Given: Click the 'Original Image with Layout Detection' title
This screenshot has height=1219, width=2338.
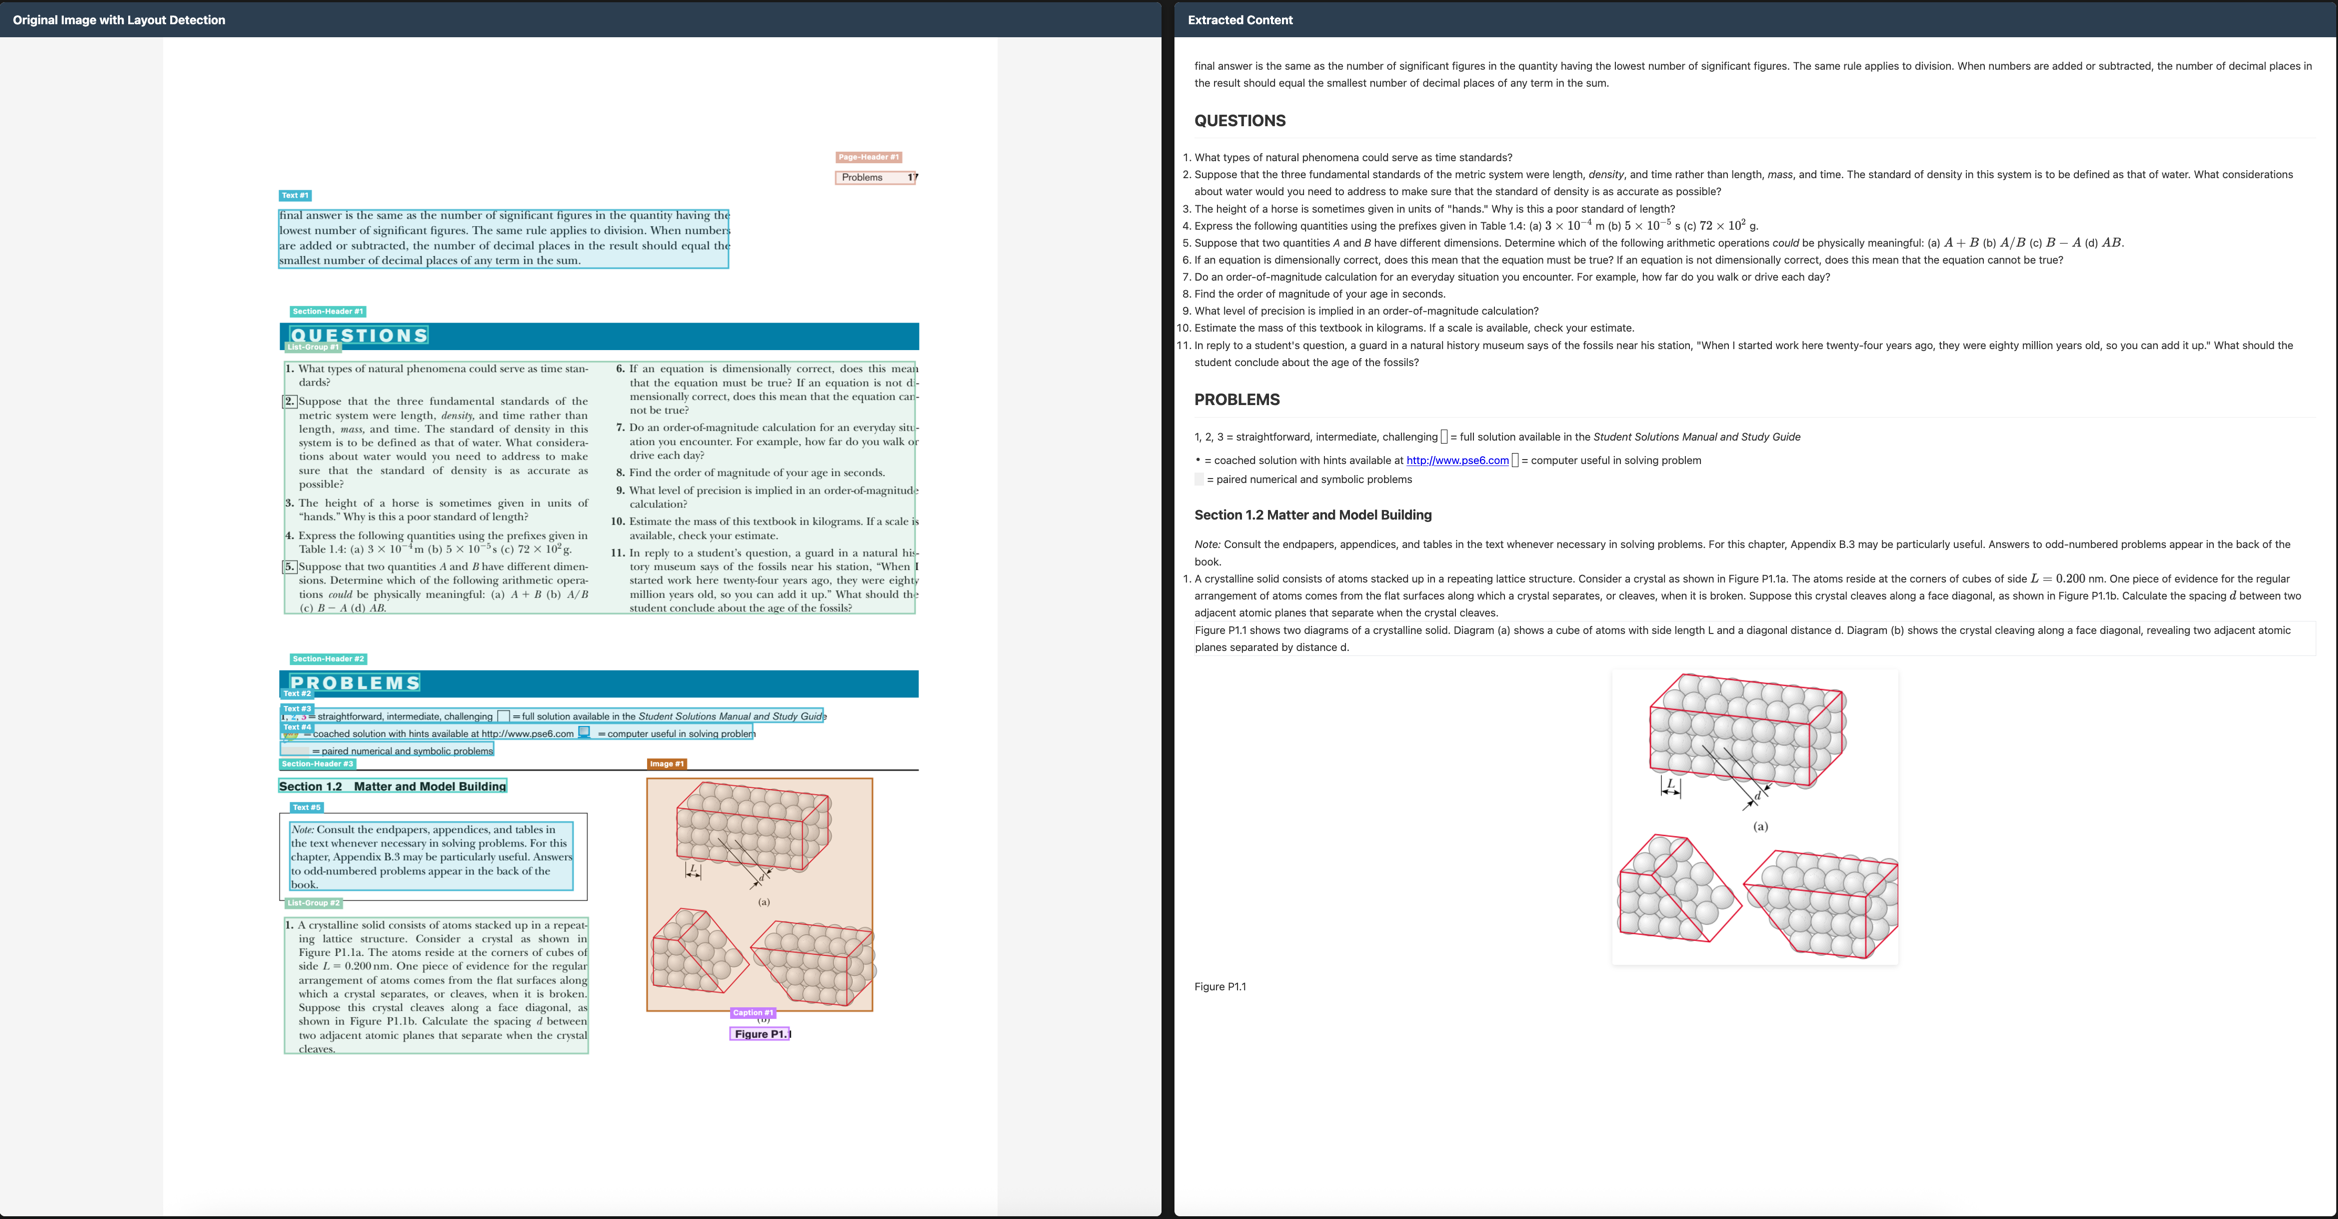Looking at the screenshot, I should pos(119,20).
